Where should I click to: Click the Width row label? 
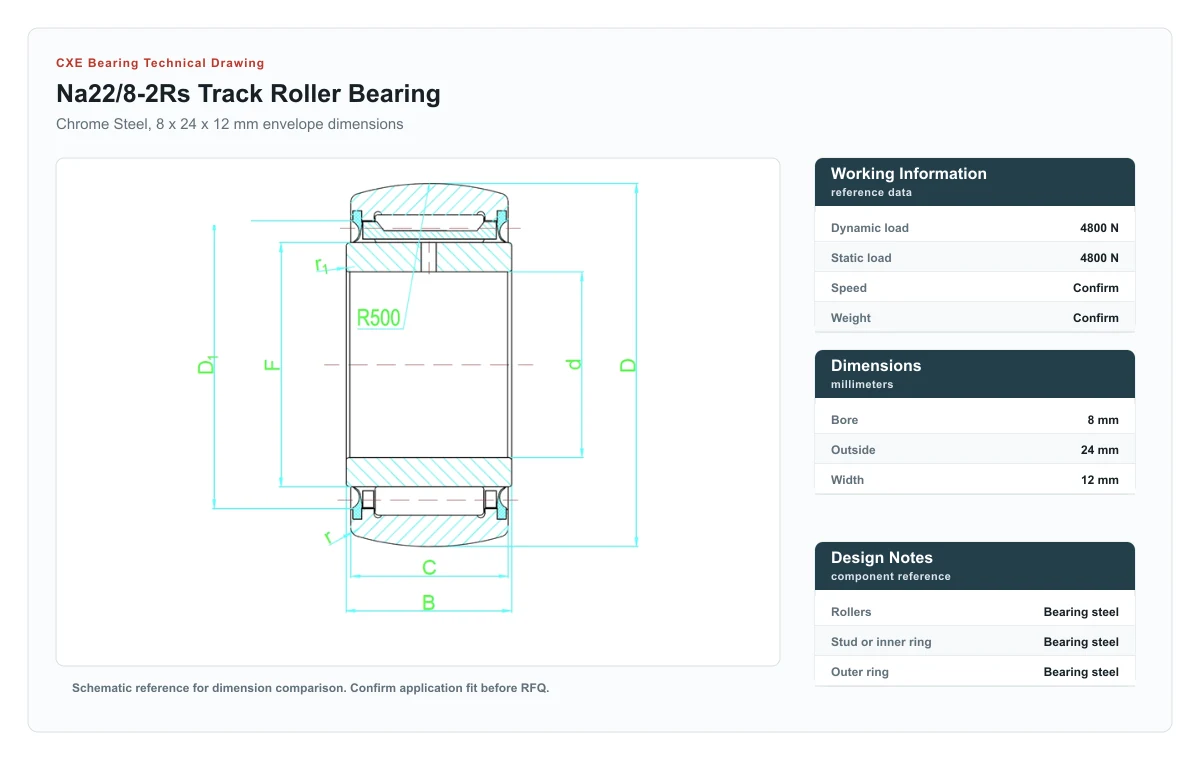click(848, 480)
